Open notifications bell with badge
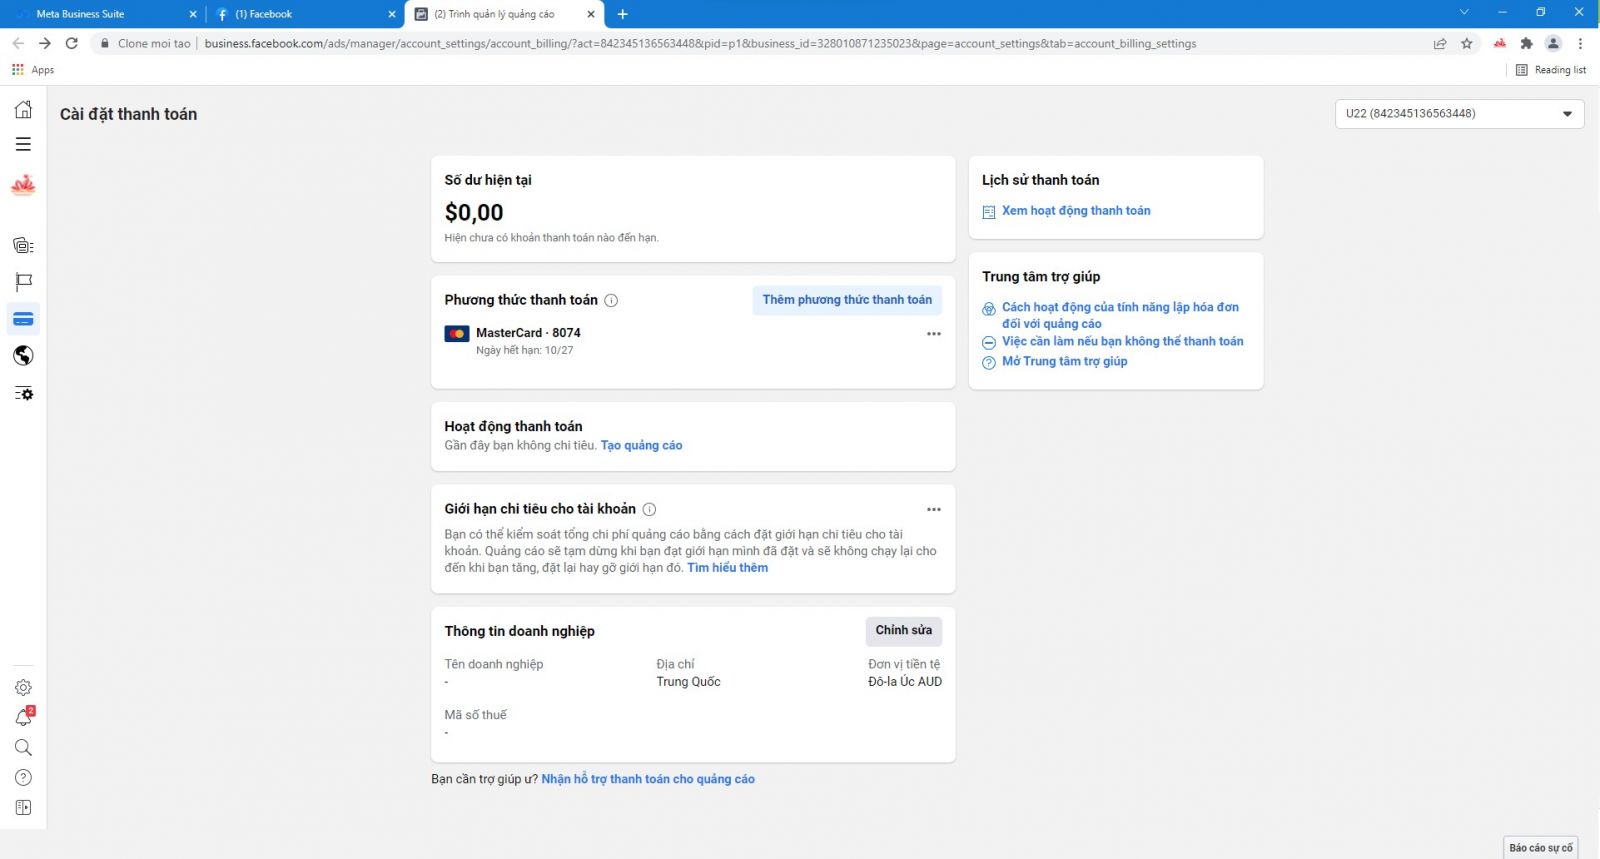Image resolution: width=1600 pixels, height=859 pixels. [23, 717]
